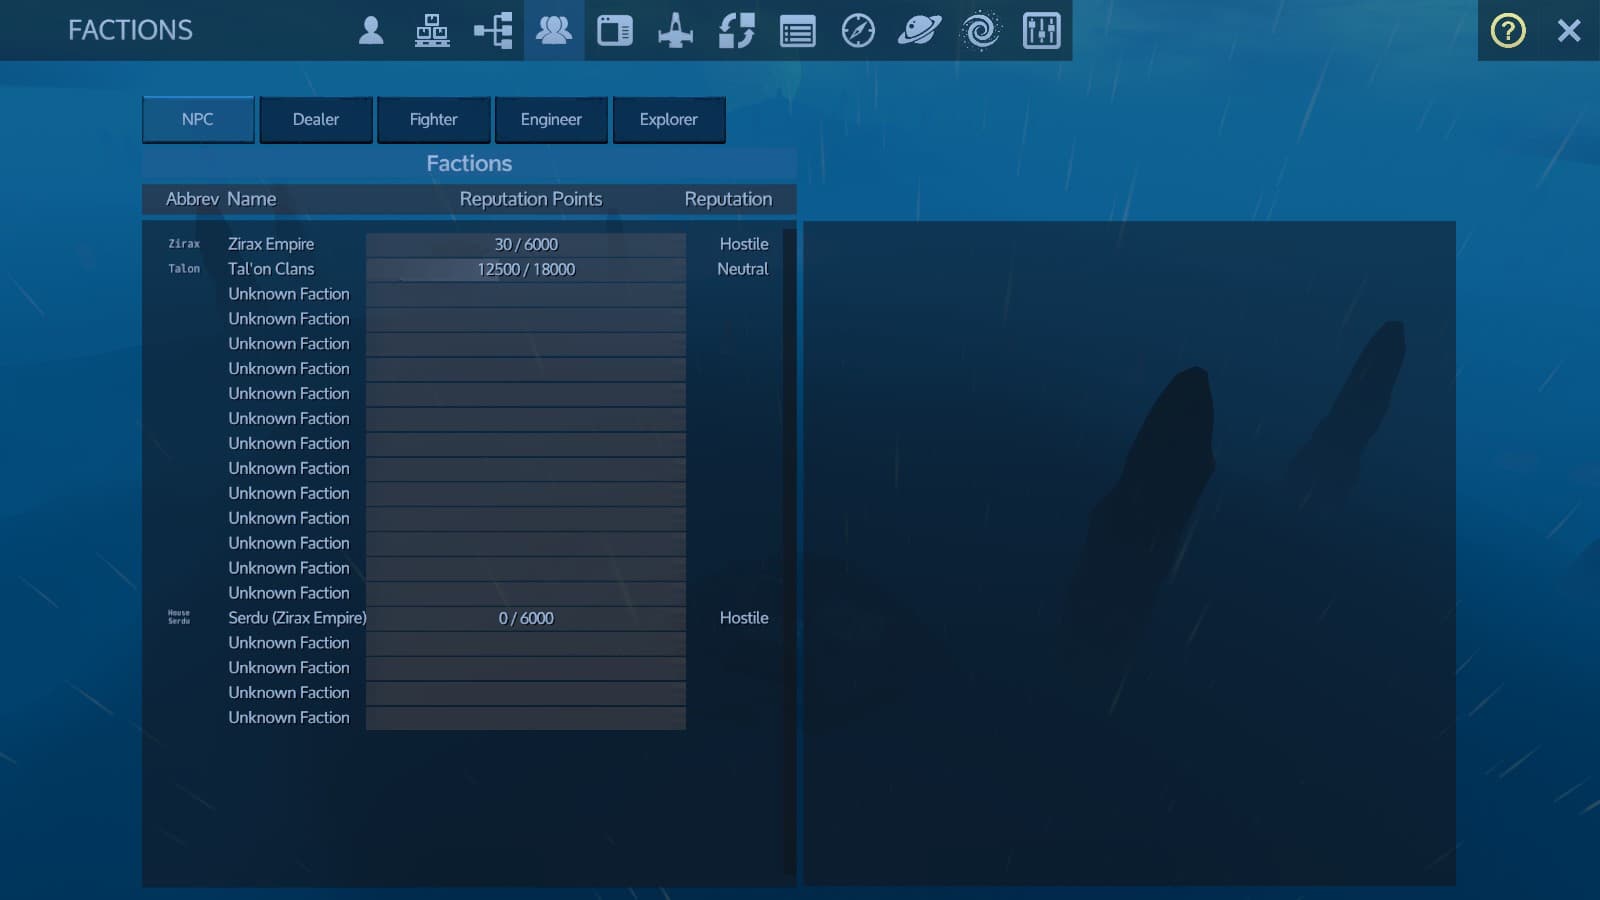Click Hostile status of Zirax Empire

[x=744, y=244]
